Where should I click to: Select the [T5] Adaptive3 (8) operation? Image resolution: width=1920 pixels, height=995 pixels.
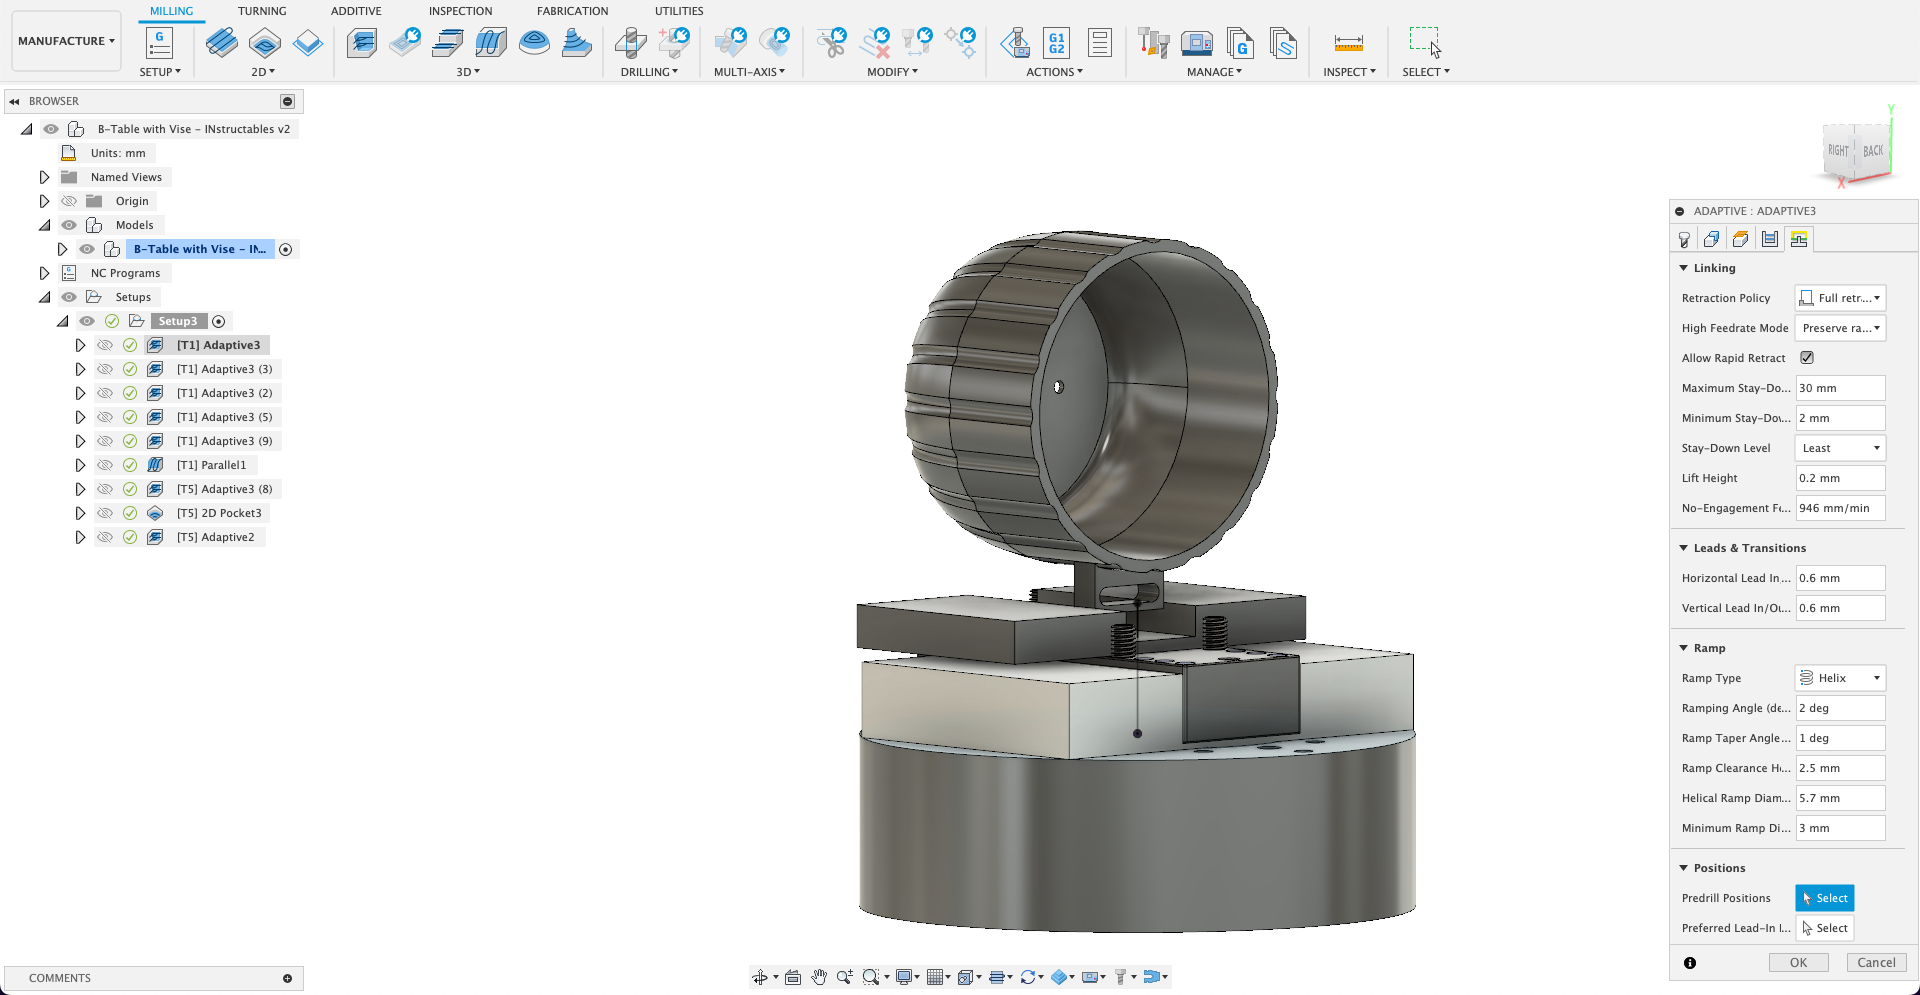click(x=224, y=489)
